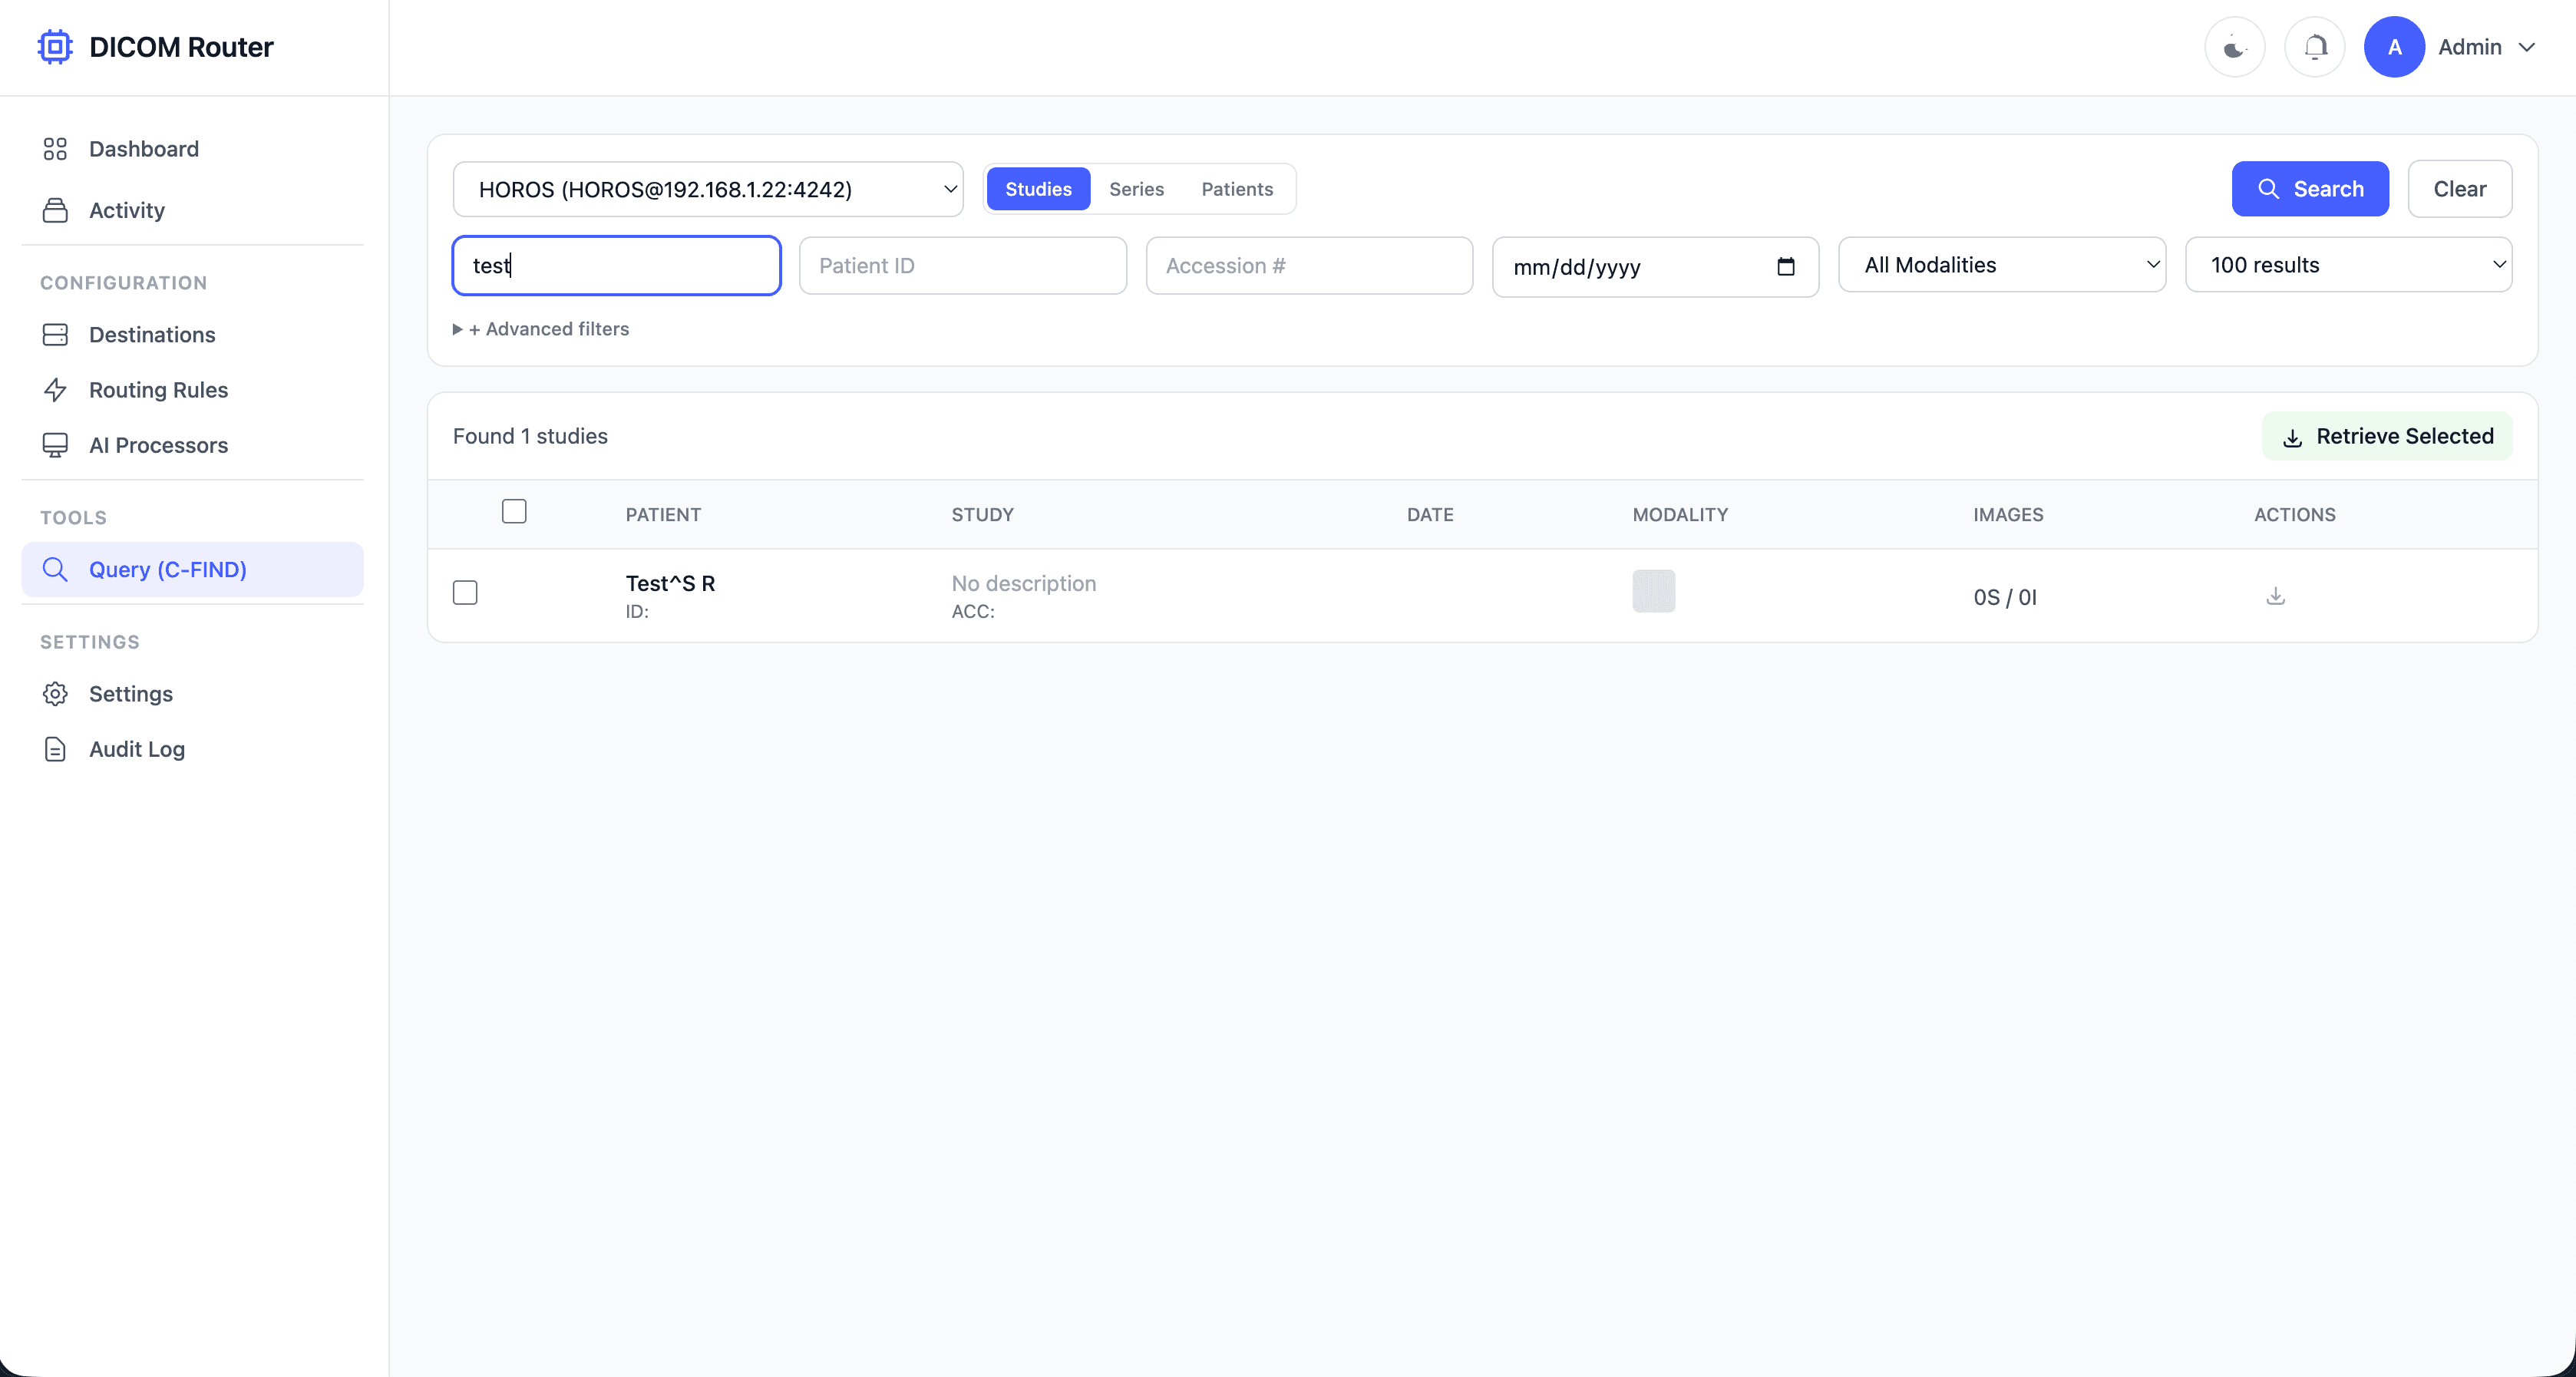Download the Test^S R study via Actions icon
This screenshot has height=1377, width=2576.
2275,596
